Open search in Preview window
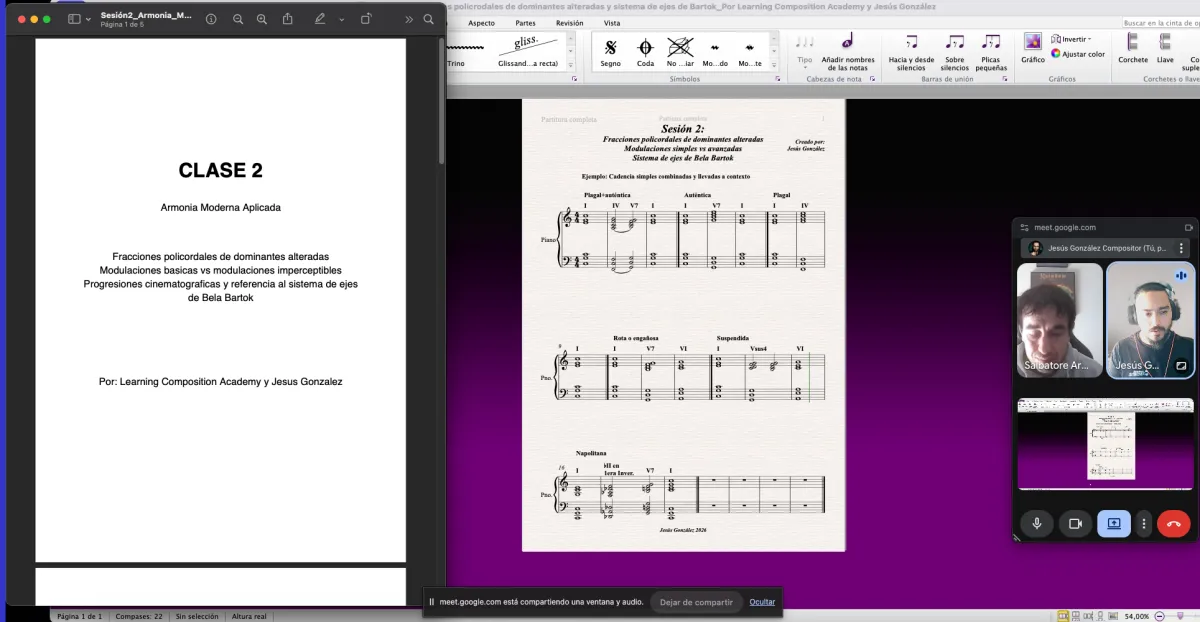This screenshot has width=1200, height=622. (428, 19)
